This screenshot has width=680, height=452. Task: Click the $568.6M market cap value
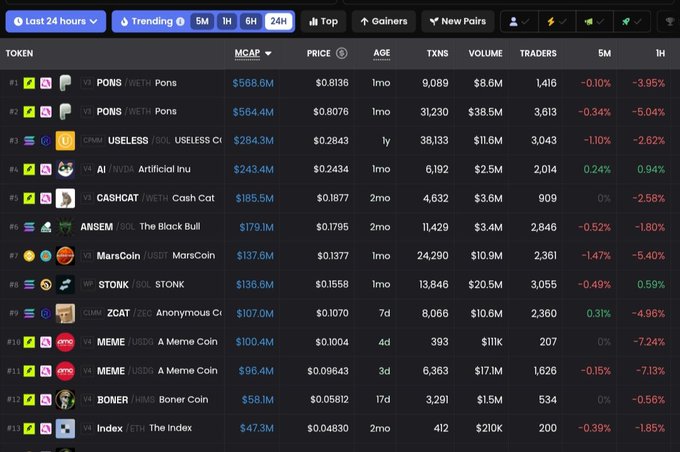pos(253,83)
